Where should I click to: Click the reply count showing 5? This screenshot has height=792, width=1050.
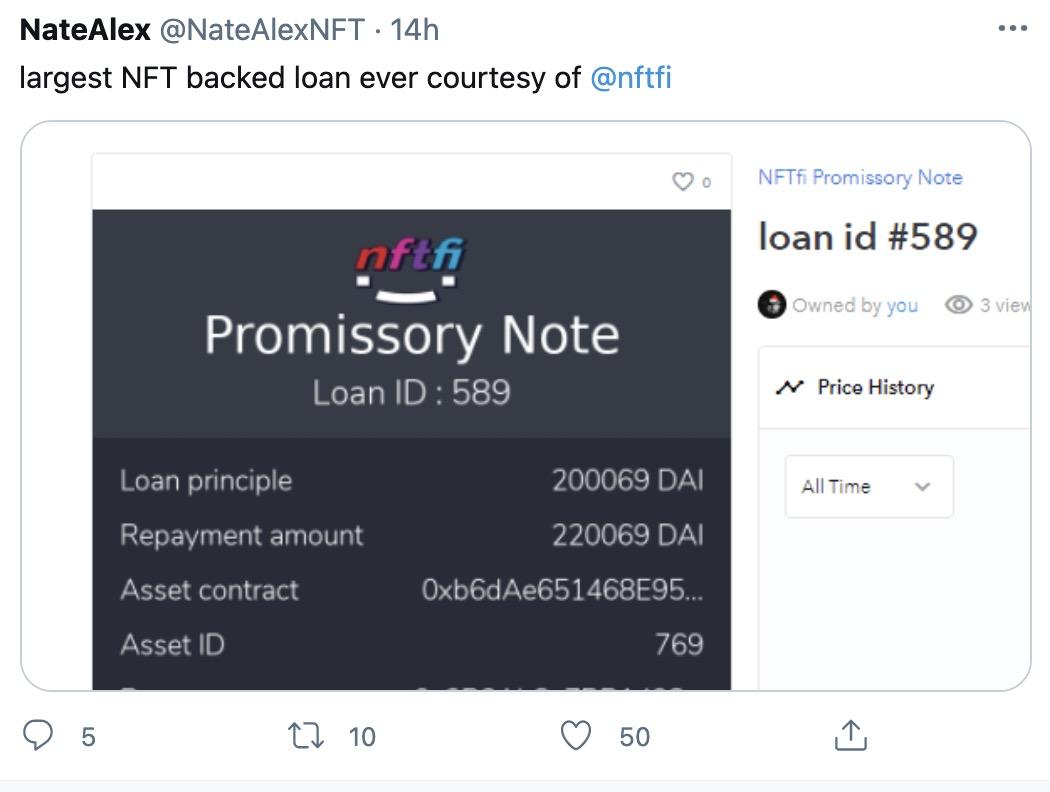click(88, 737)
